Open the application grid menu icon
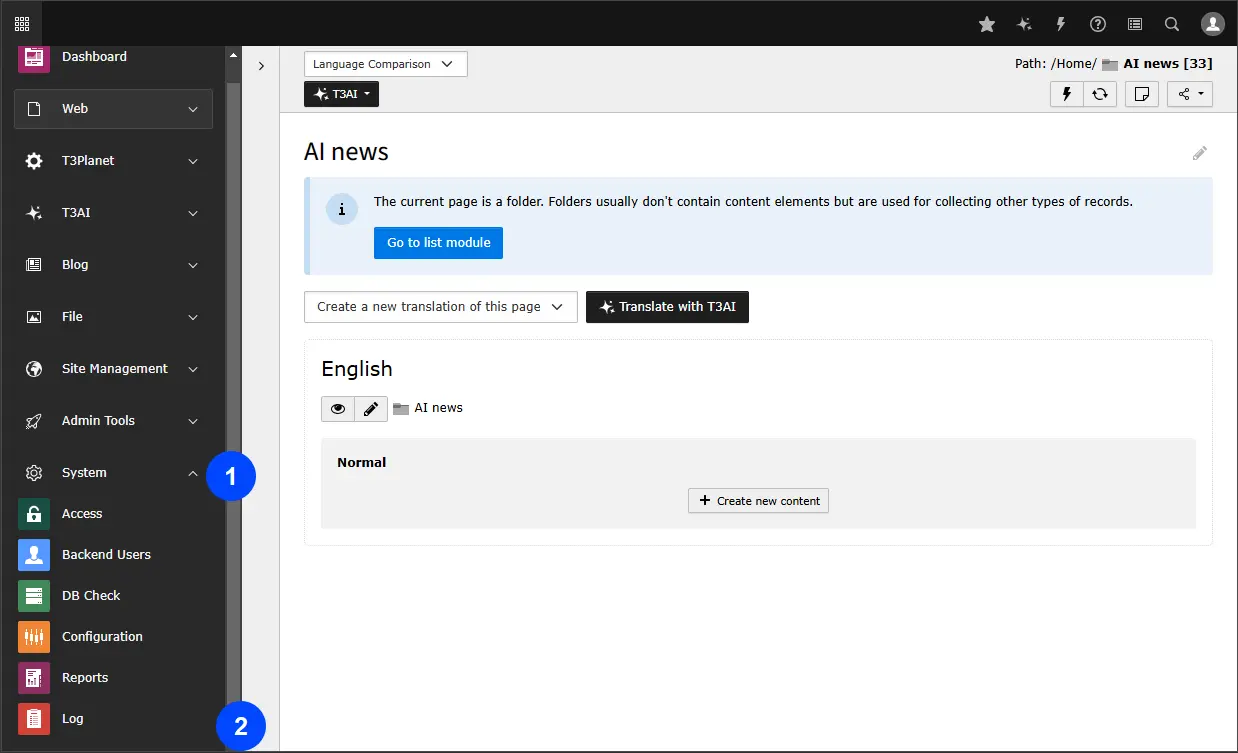Image resolution: width=1238 pixels, height=753 pixels. pos(22,24)
